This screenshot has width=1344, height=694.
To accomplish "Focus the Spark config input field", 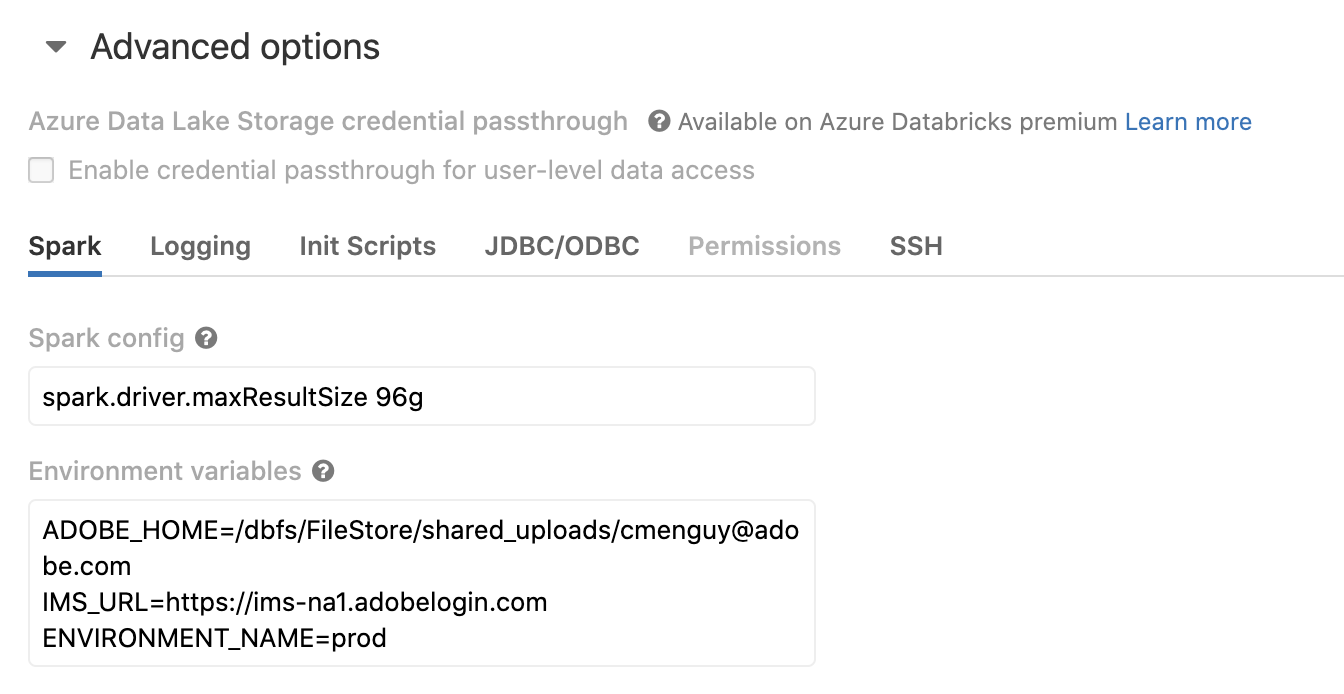I will (x=422, y=396).
